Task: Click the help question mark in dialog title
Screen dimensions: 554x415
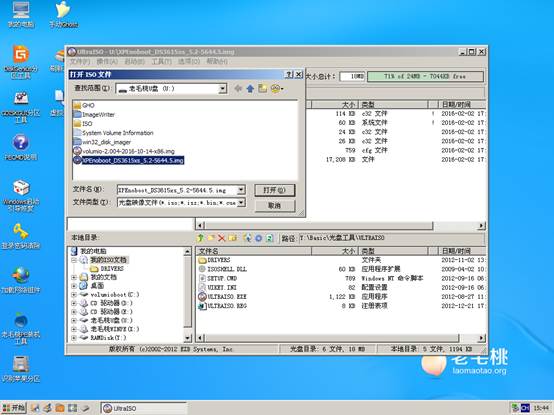Action: pos(289,74)
